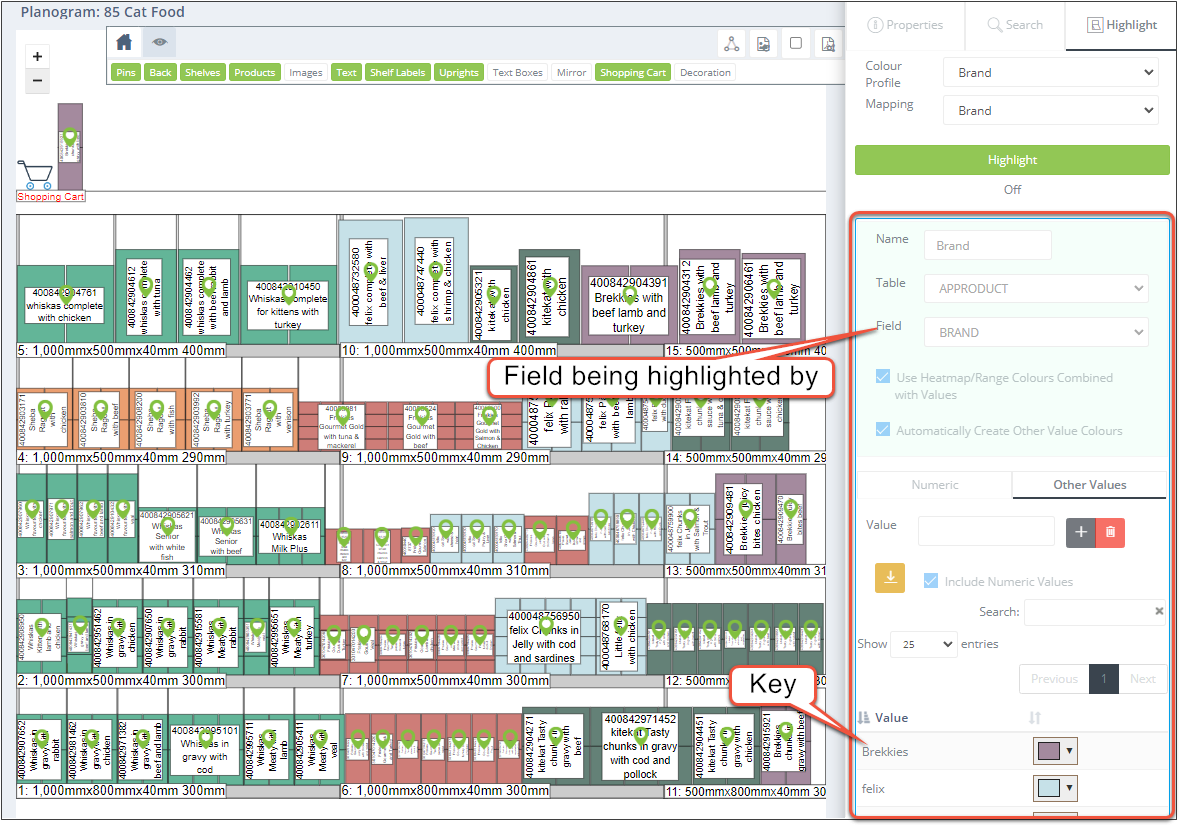Click the Off link below Highlight
The width and height of the screenshot is (1182, 828).
1012,190
